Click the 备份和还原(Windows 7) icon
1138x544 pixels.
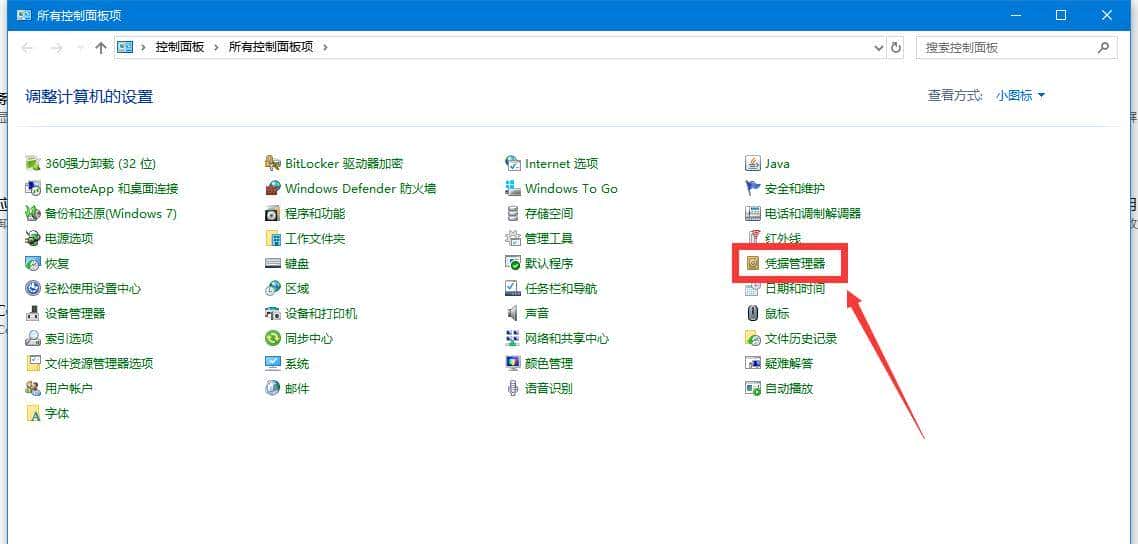click(x=33, y=213)
